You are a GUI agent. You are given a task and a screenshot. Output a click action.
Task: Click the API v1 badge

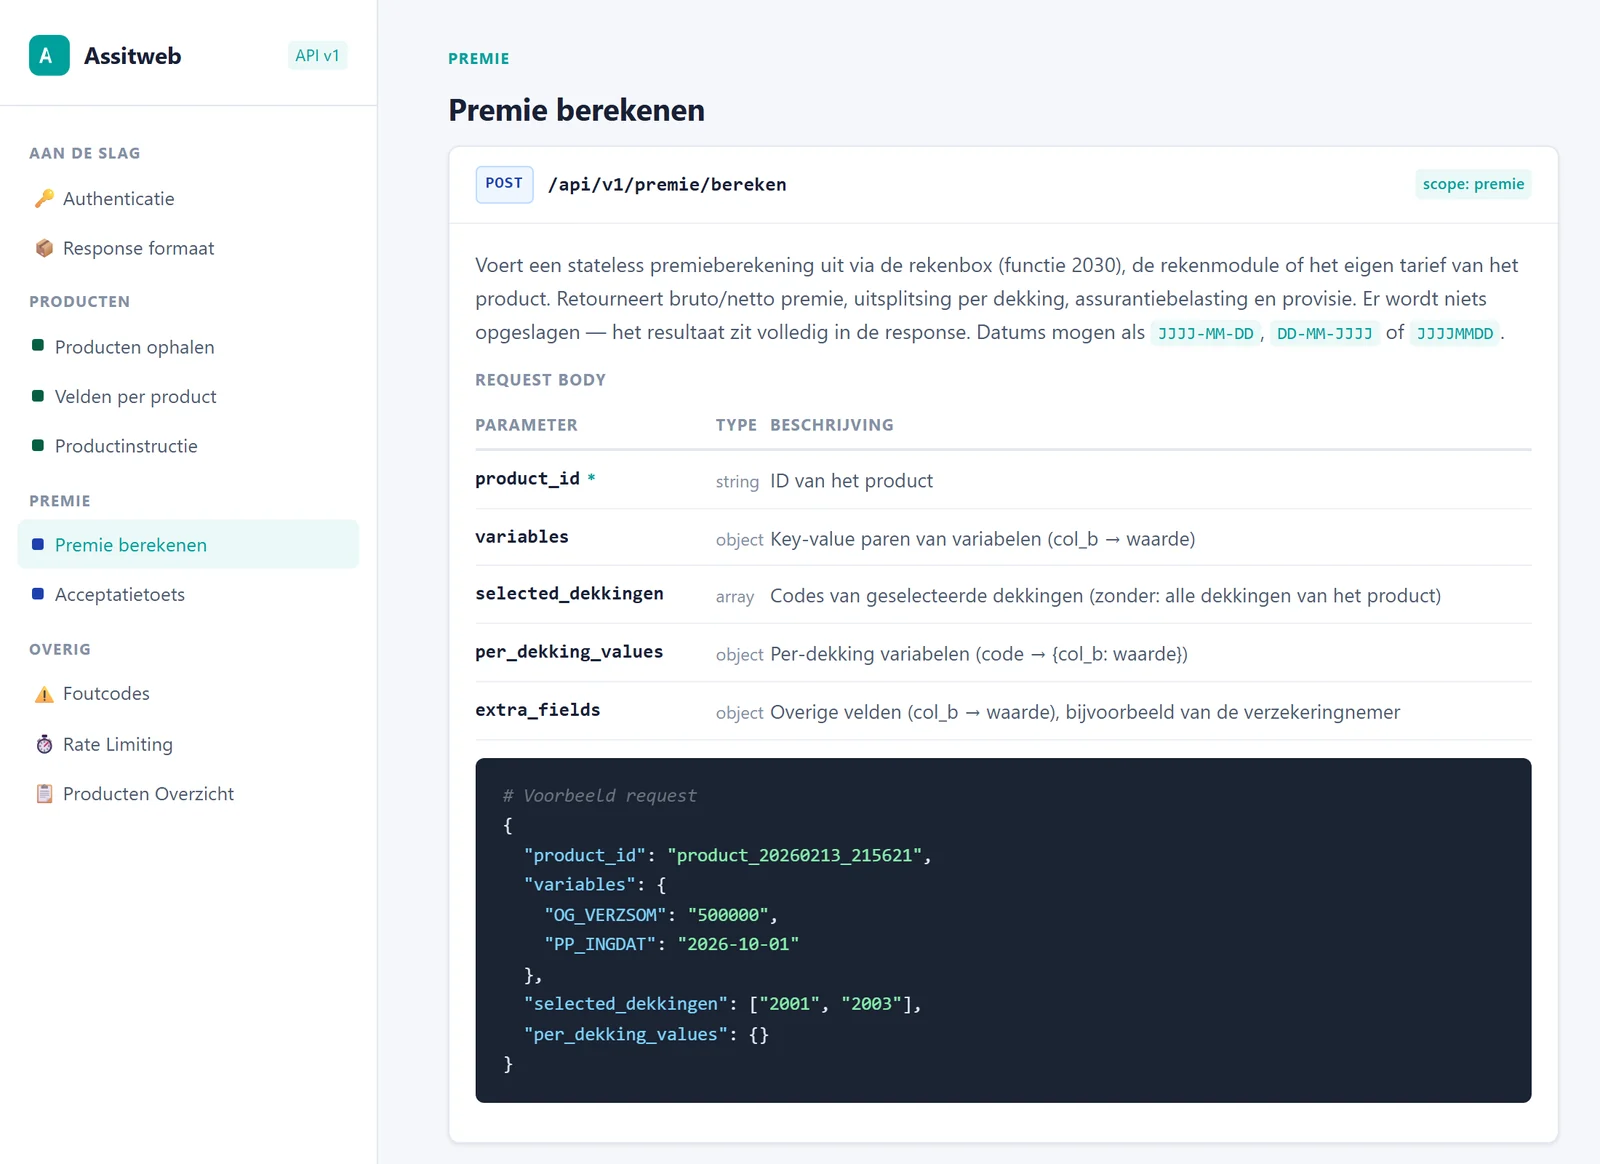click(x=317, y=56)
